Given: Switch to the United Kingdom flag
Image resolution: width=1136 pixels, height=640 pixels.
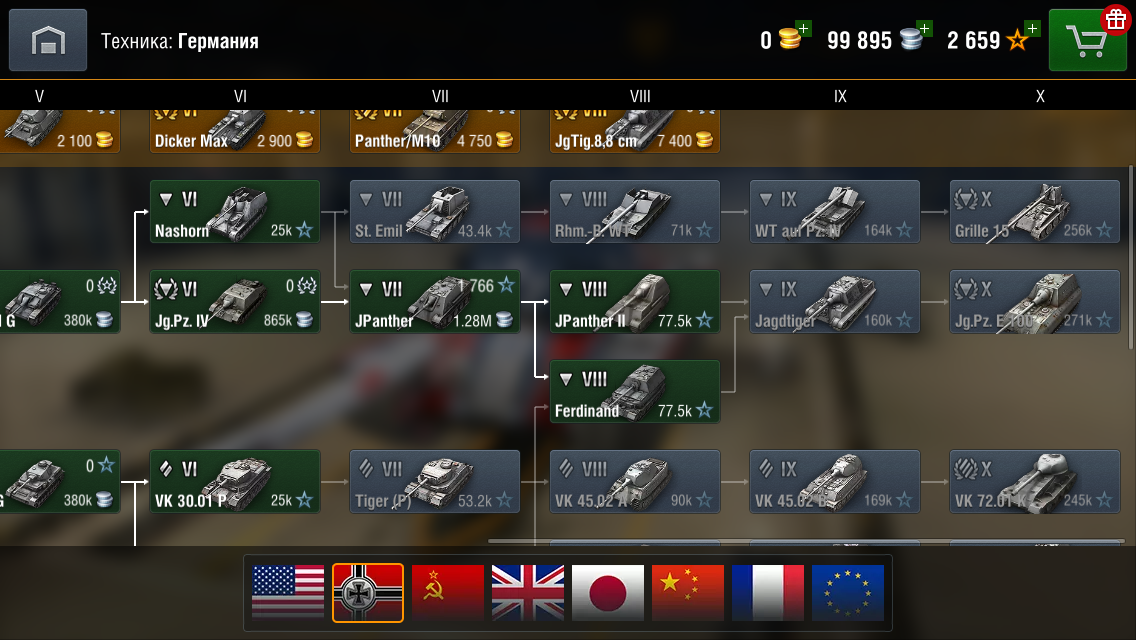Looking at the screenshot, I should pyautogui.click(x=527, y=592).
